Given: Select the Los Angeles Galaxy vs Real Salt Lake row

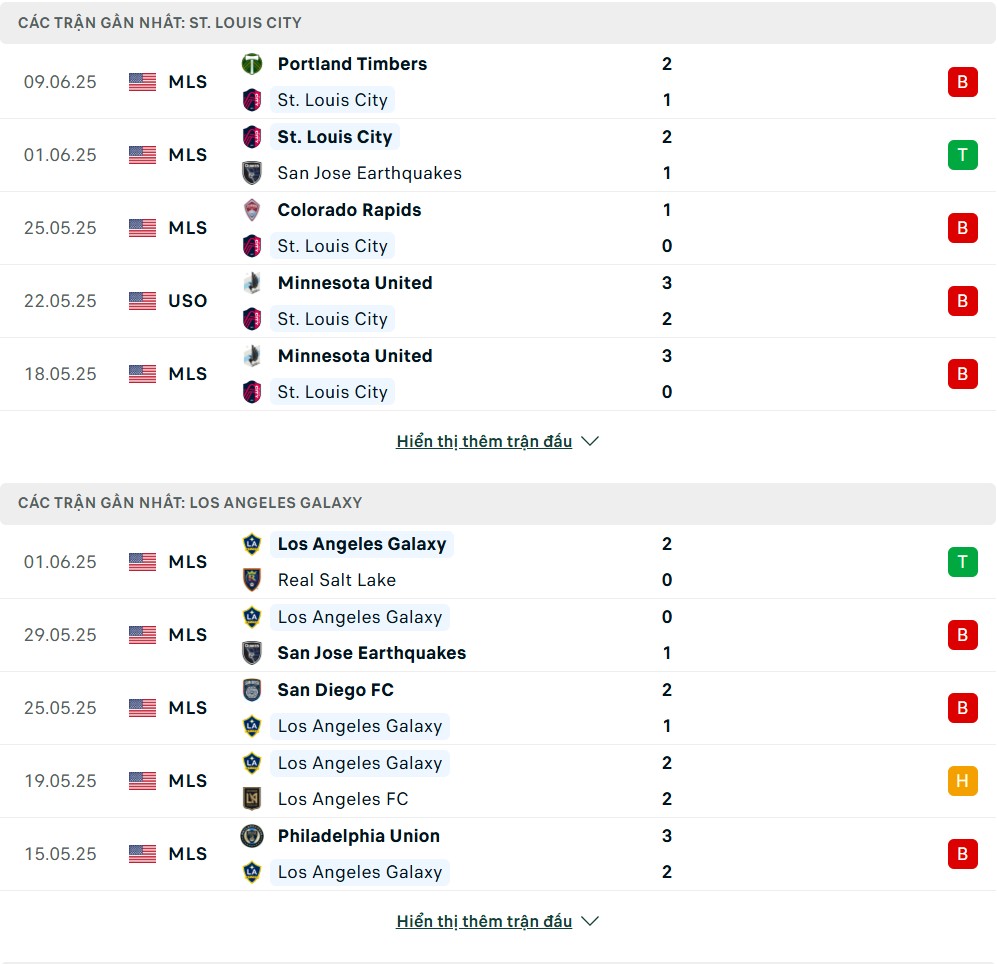Looking at the screenshot, I should (x=498, y=562).
